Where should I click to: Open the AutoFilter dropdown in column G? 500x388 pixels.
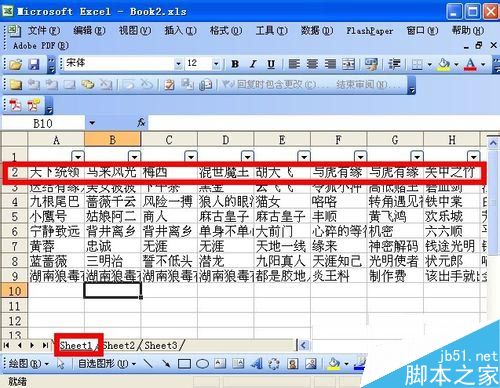pos(417,156)
